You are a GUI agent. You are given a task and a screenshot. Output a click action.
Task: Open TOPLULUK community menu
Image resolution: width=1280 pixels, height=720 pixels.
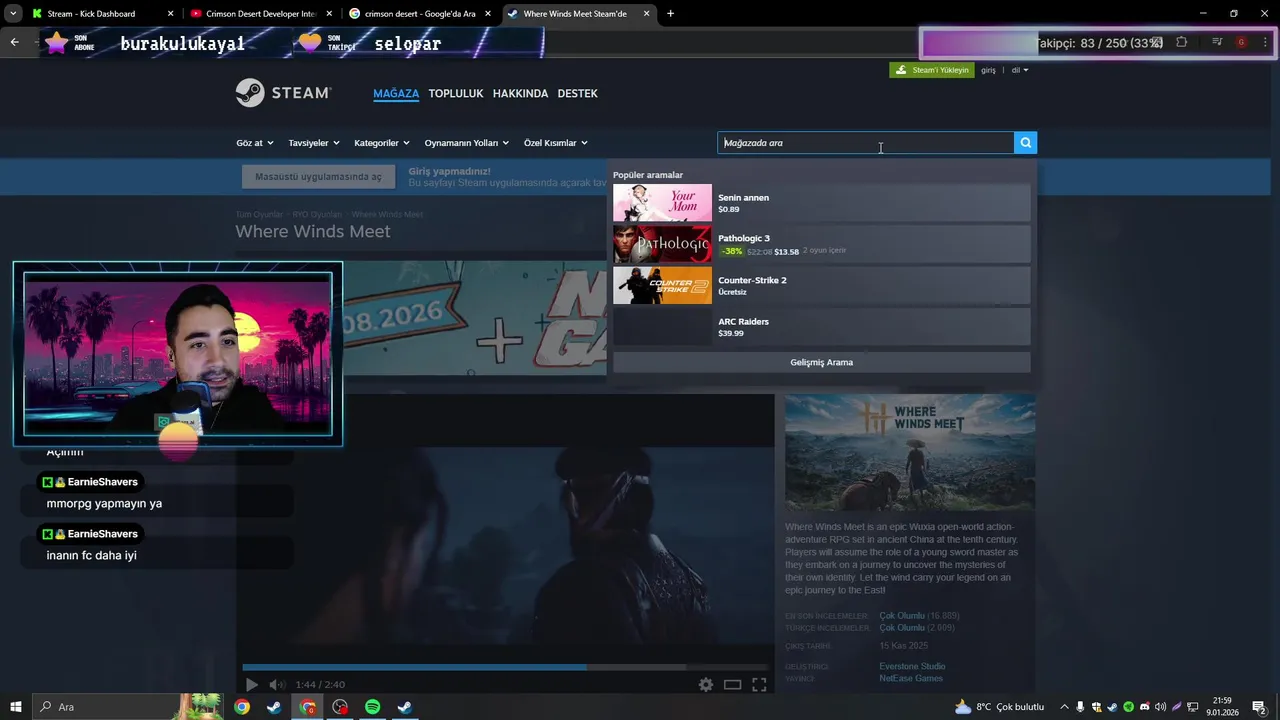click(x=456, y=93)
